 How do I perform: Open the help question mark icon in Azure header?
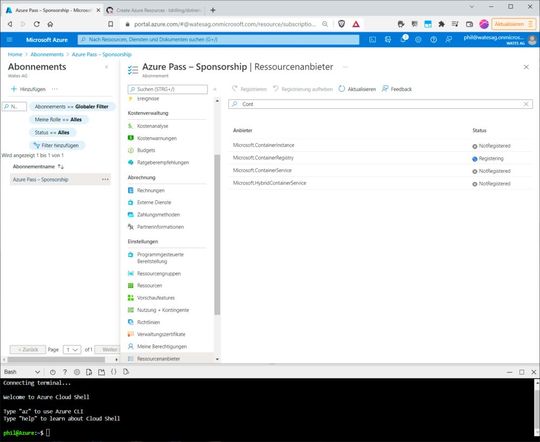click(434, 40)
